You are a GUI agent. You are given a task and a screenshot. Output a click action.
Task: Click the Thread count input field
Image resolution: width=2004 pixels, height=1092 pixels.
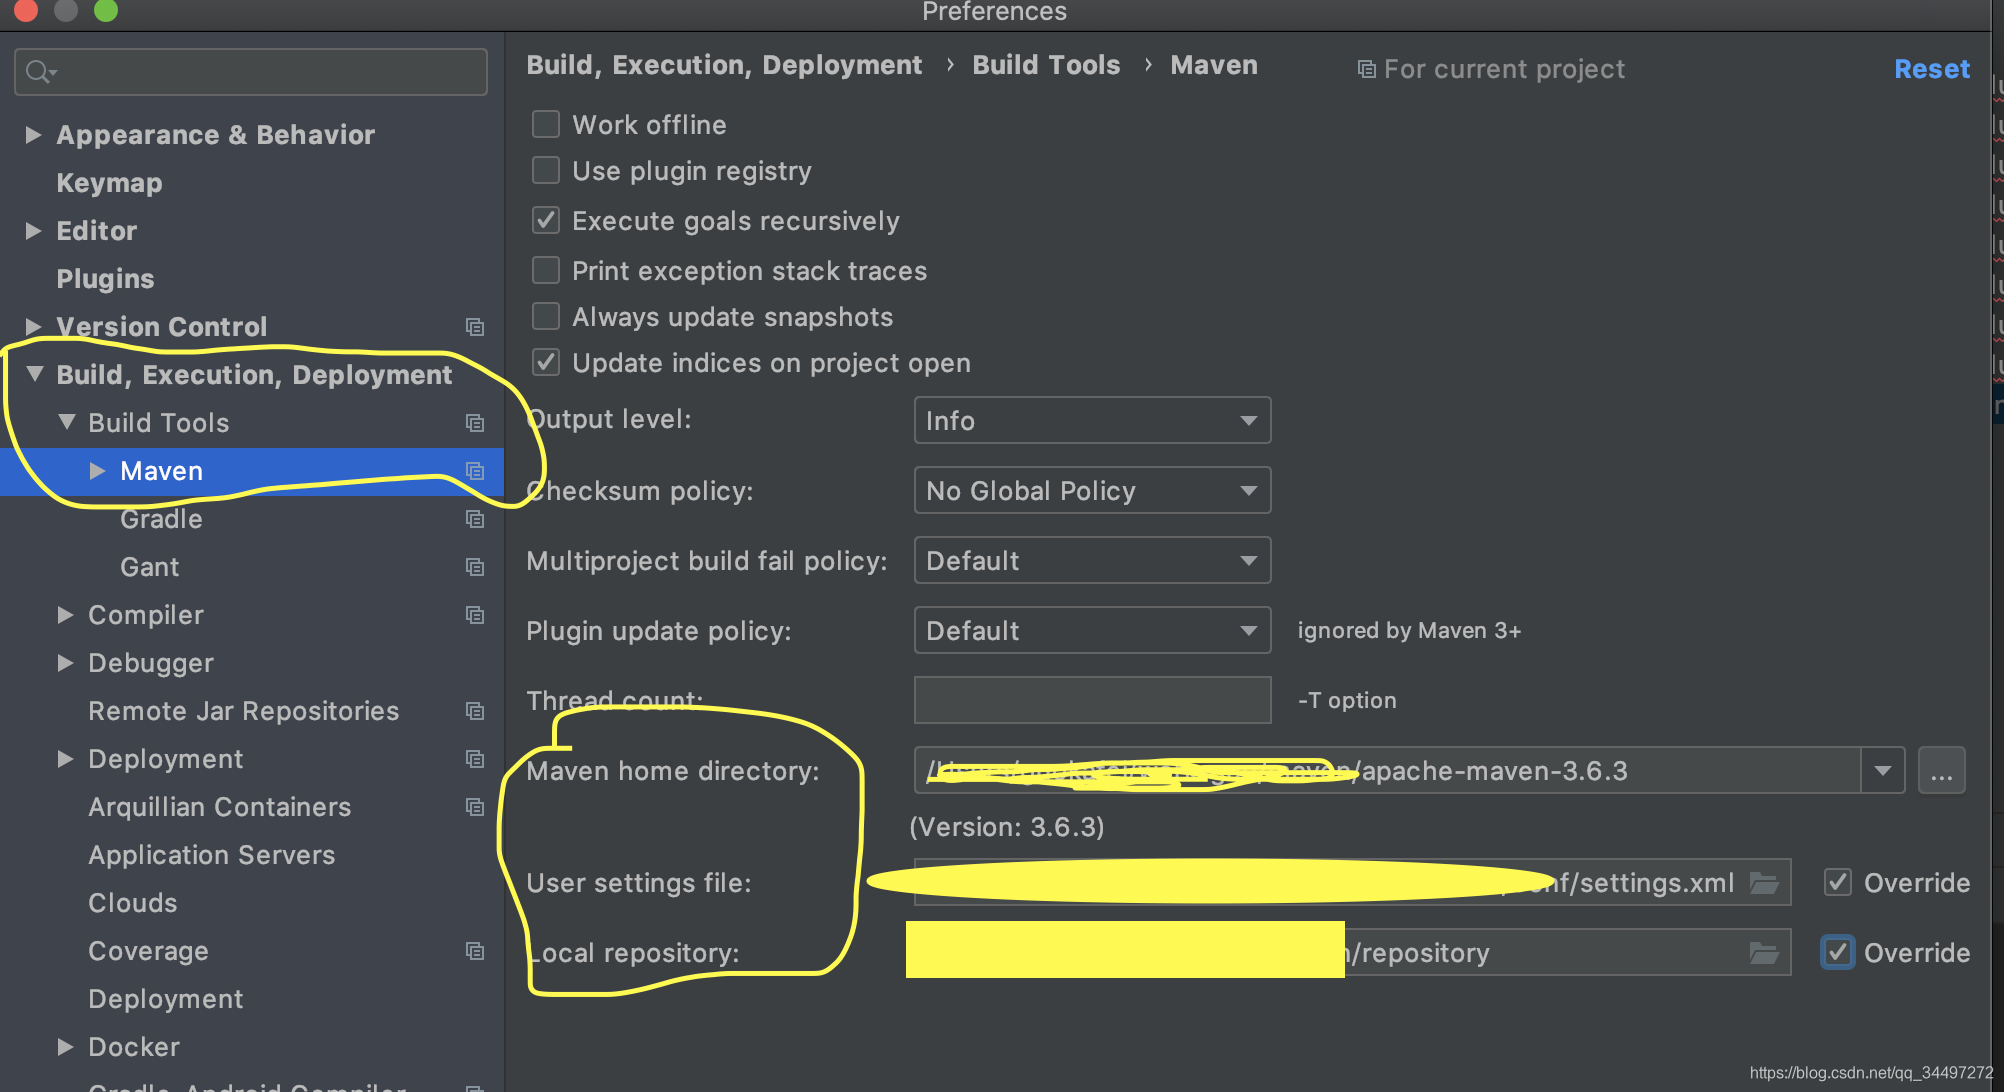pos(1092,700)
